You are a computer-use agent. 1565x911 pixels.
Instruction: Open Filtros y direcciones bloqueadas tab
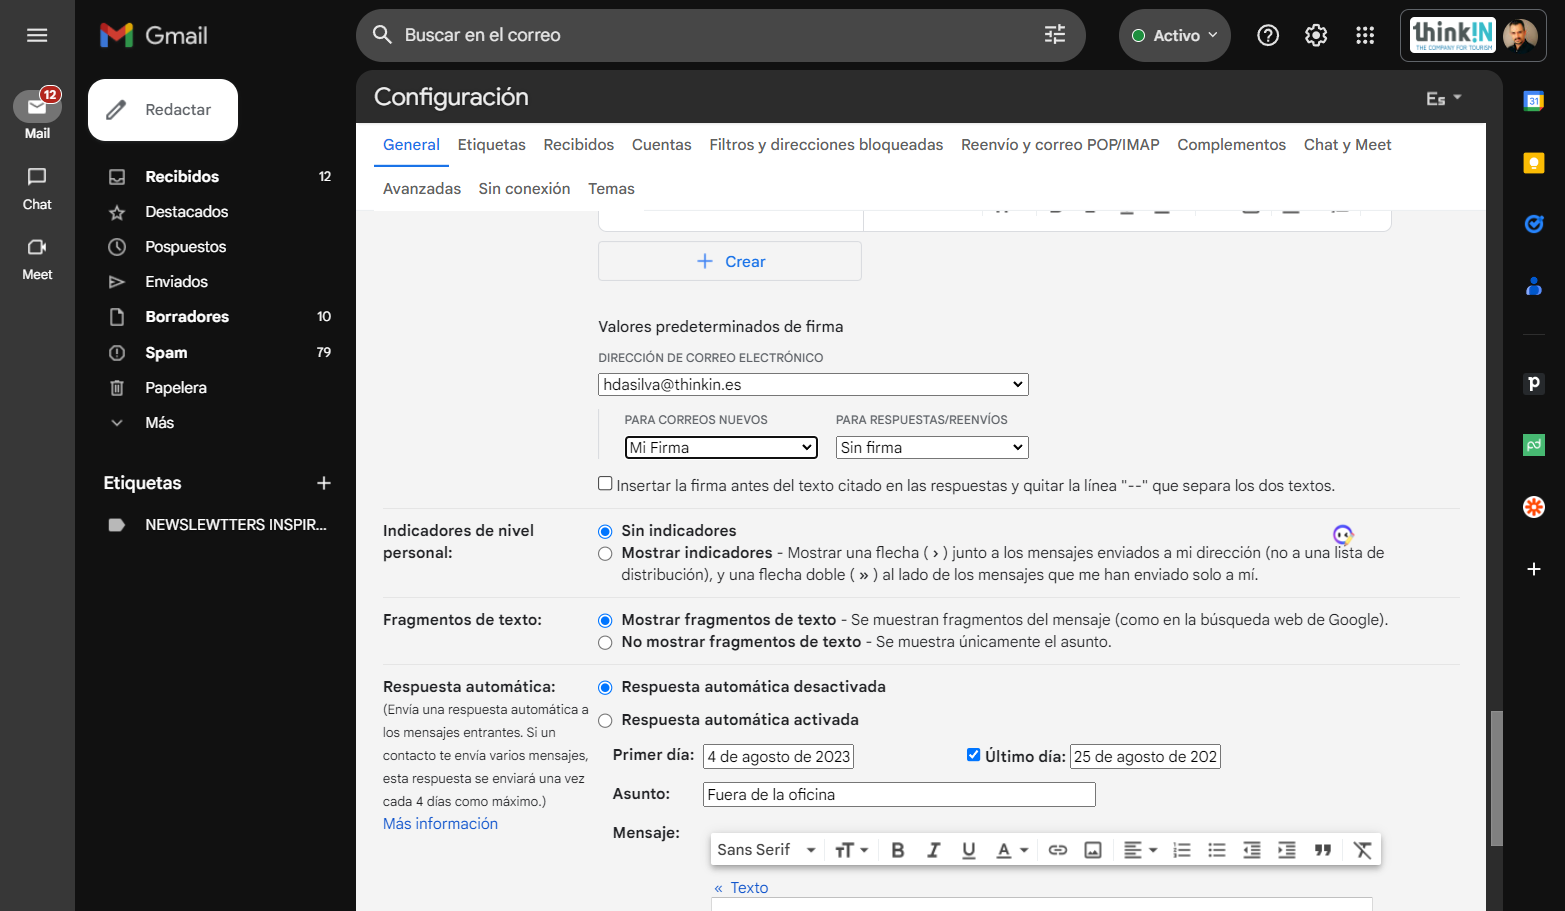click(x=826, y=145)
